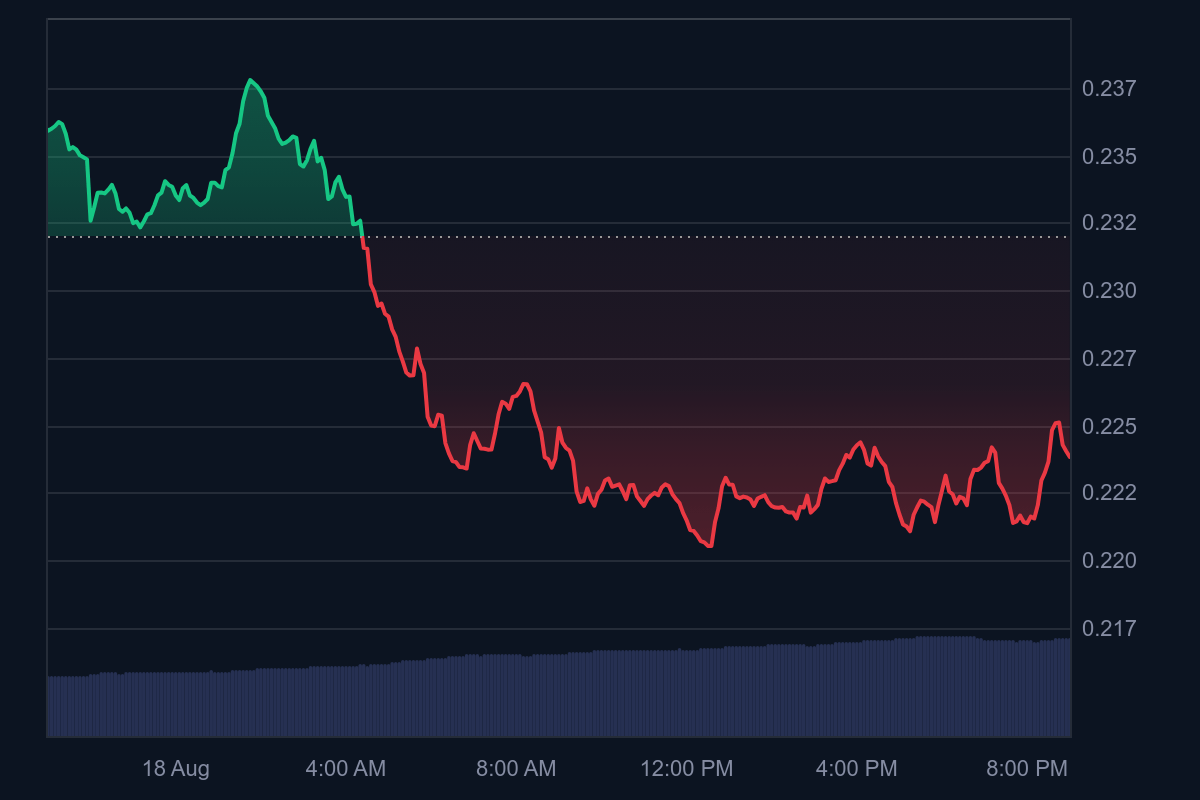Click the dotted opening price reference line
This screenshot has height=800, width=1200.
pos(600,237)
